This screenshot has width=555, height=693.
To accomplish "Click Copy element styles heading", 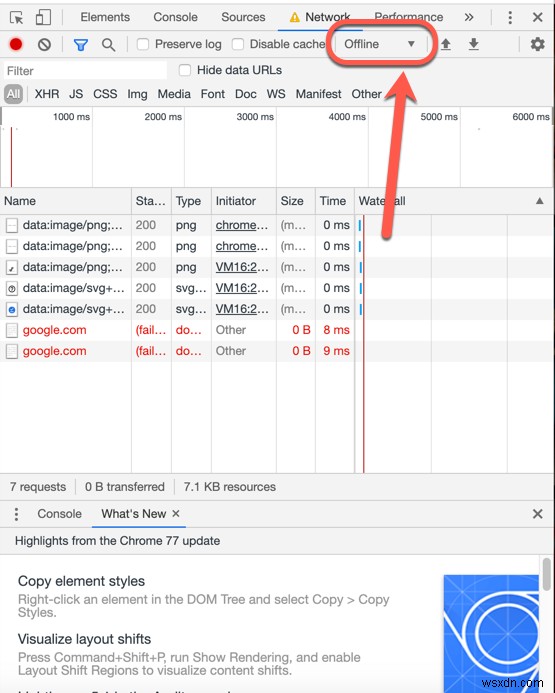I will click(81, 581).
